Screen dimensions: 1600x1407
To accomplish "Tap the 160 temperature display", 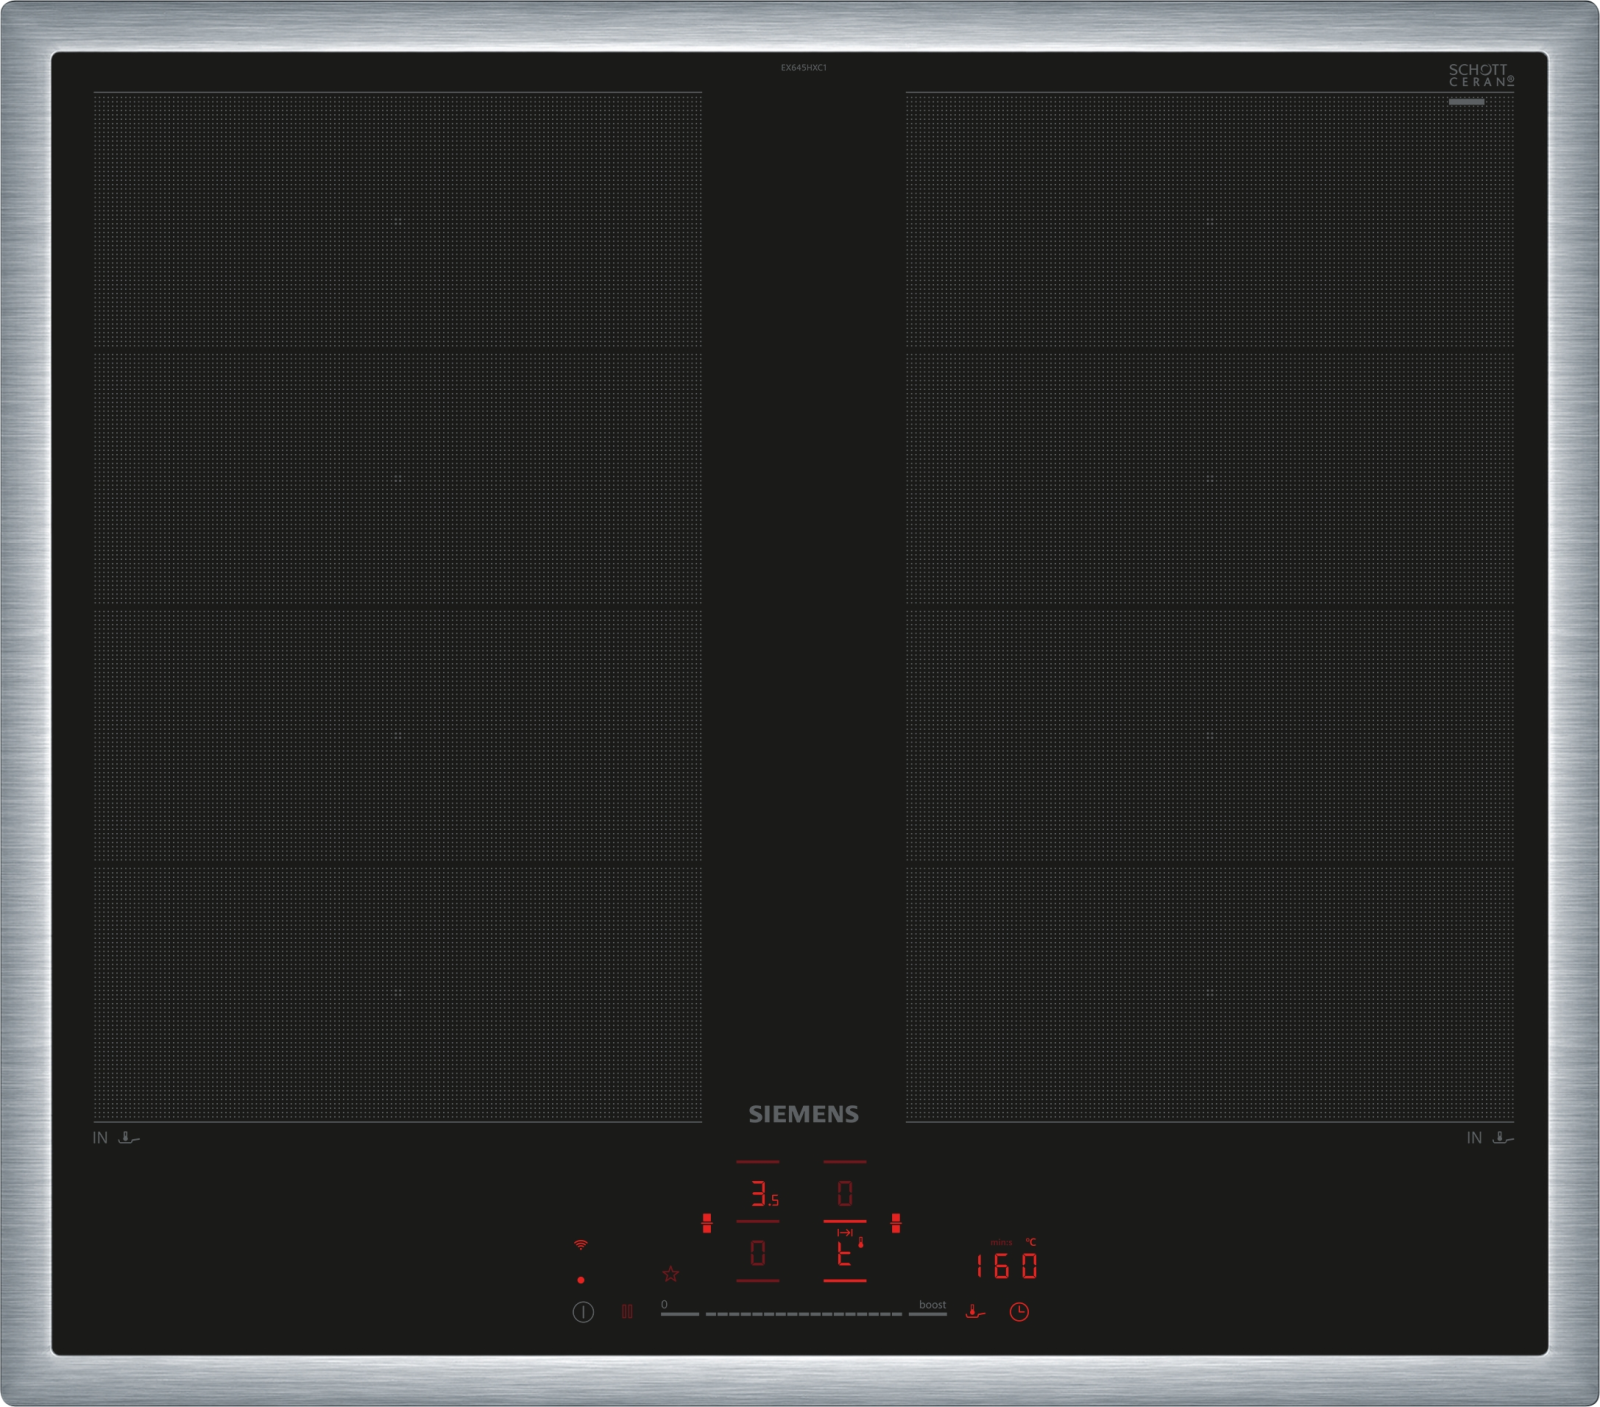I will point(1007,1266).
